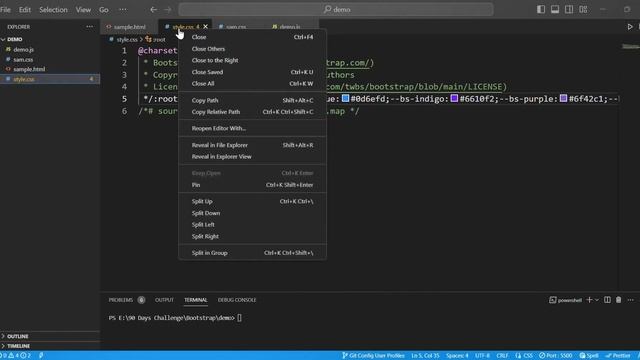Close the style.css editor tab
Viewport: 640px width, 360px height.
click(x=205, y=27)
